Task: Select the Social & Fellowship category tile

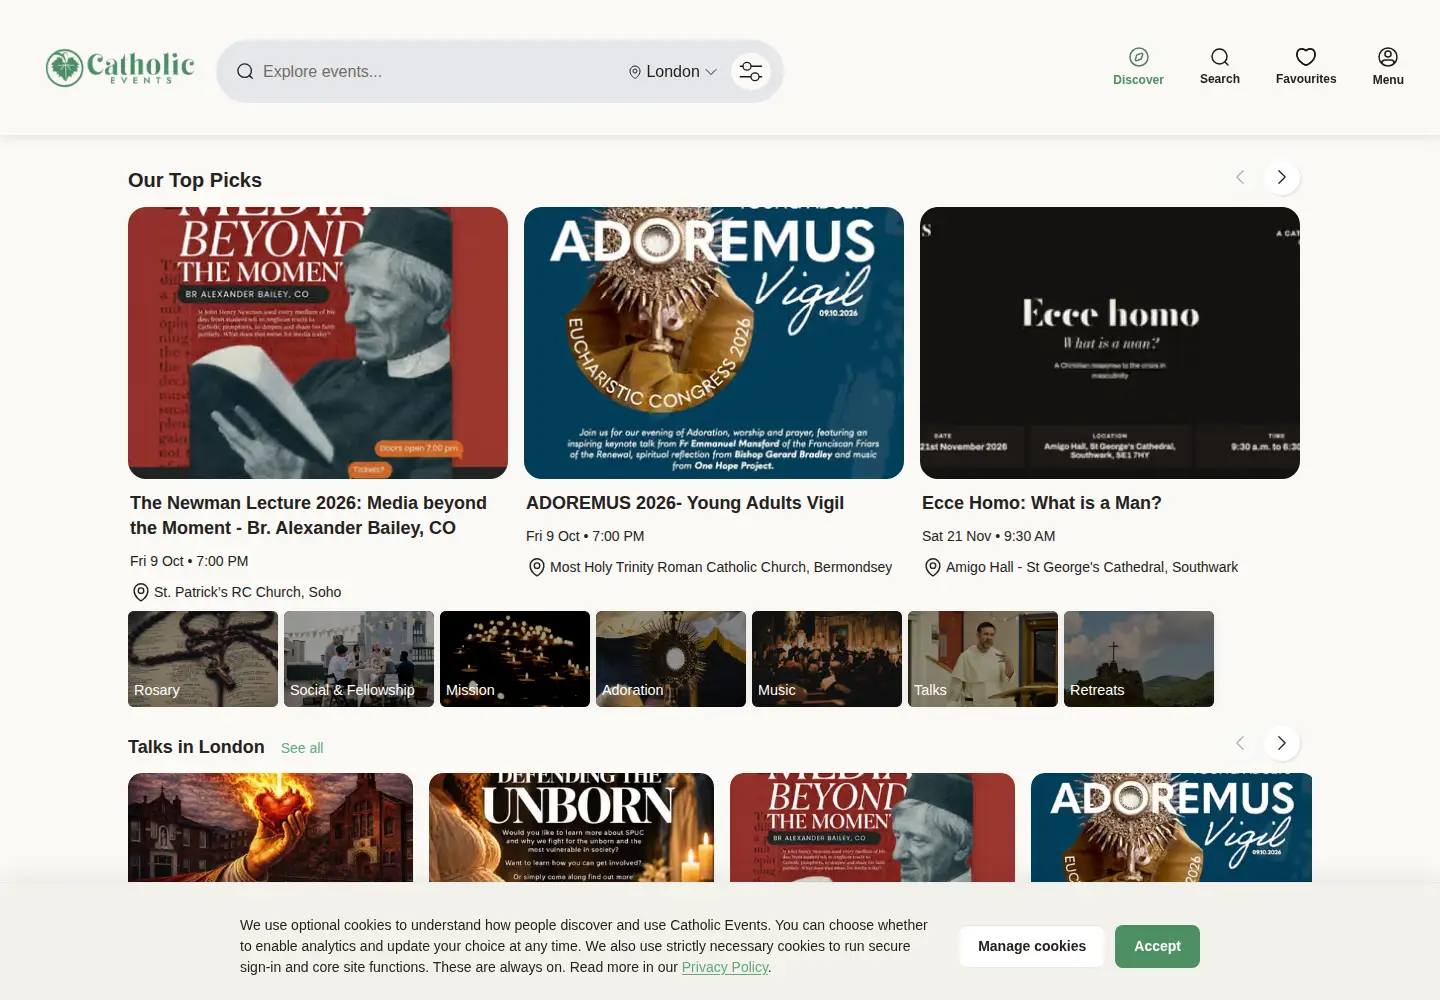Action: (x=359, y=659)
